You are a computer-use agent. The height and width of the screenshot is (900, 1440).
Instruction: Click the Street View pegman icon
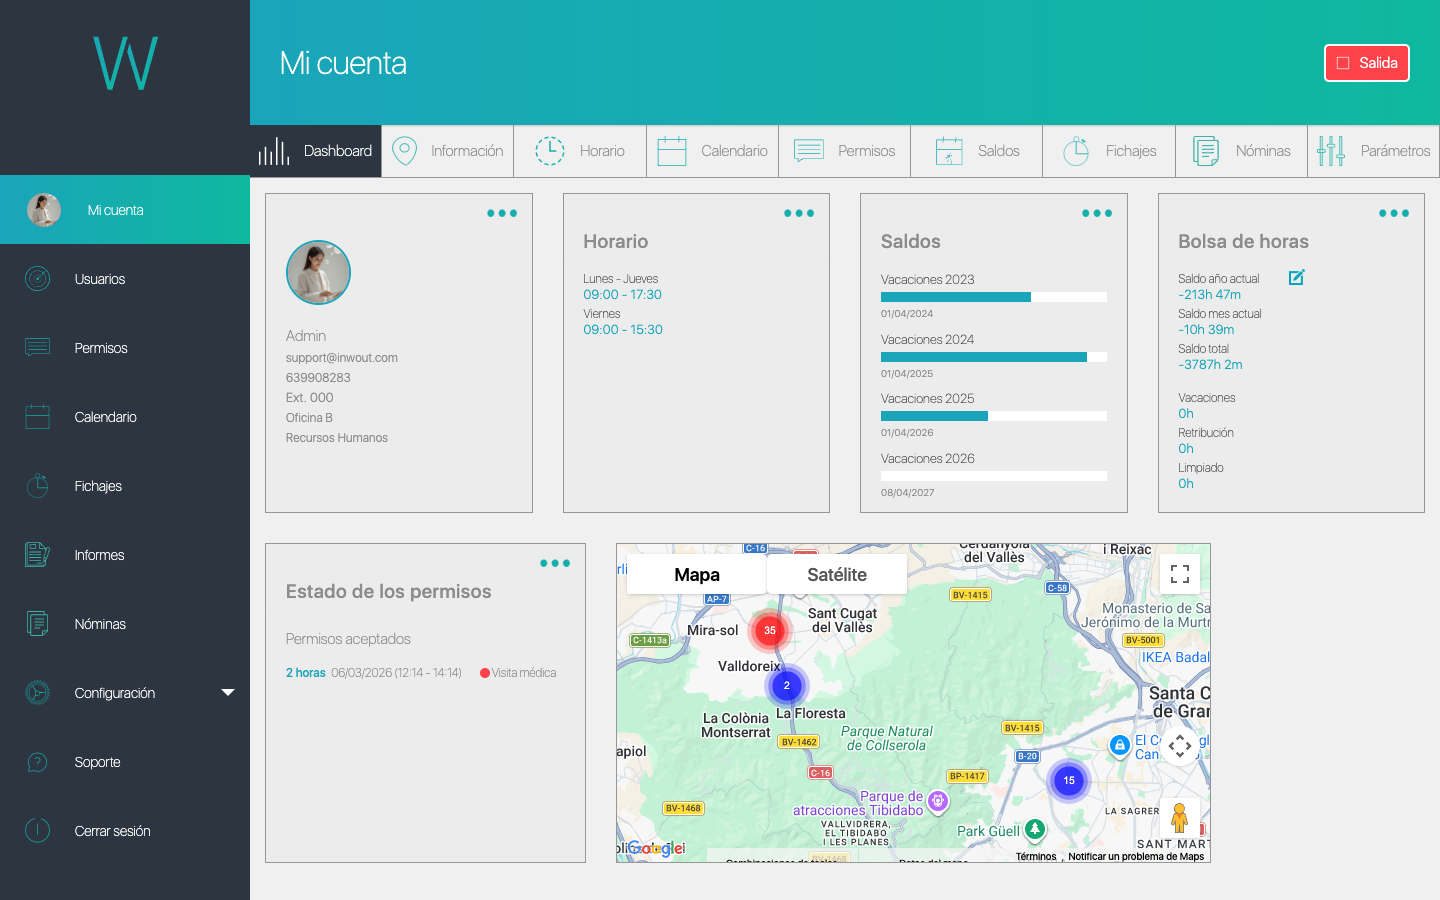(1180, 817)
